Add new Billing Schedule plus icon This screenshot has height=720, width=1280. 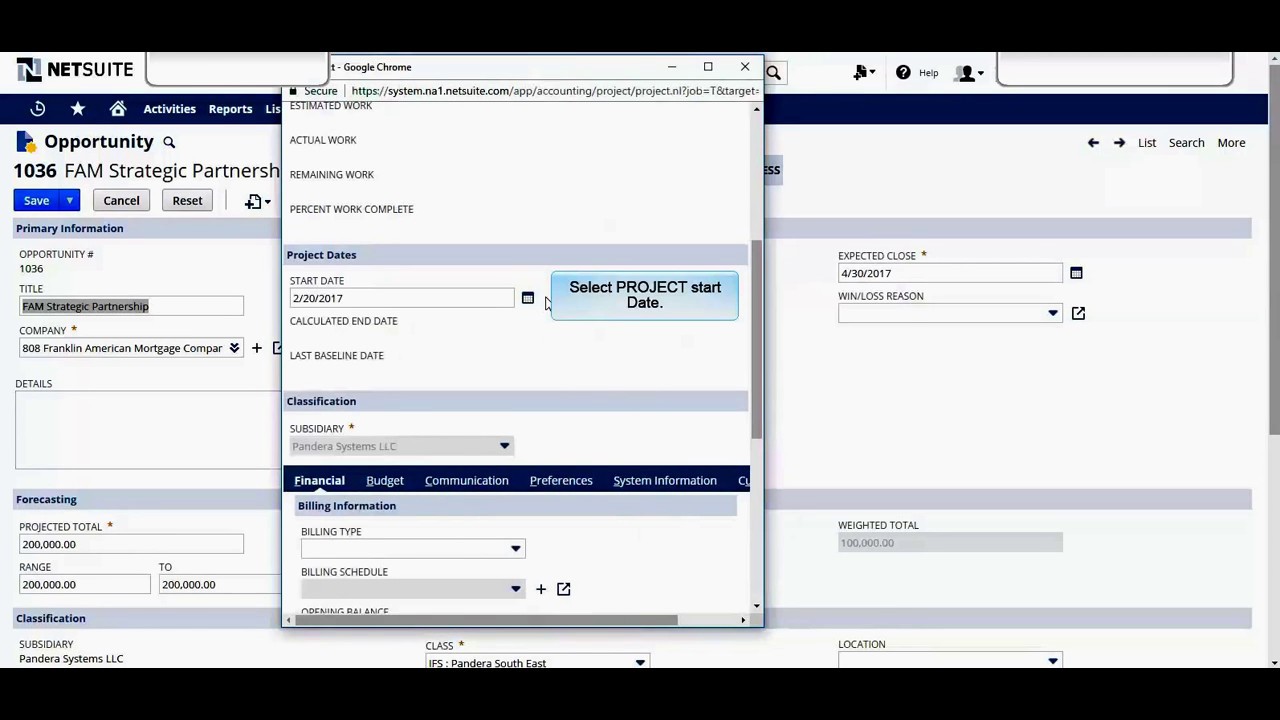click(541, 589)
